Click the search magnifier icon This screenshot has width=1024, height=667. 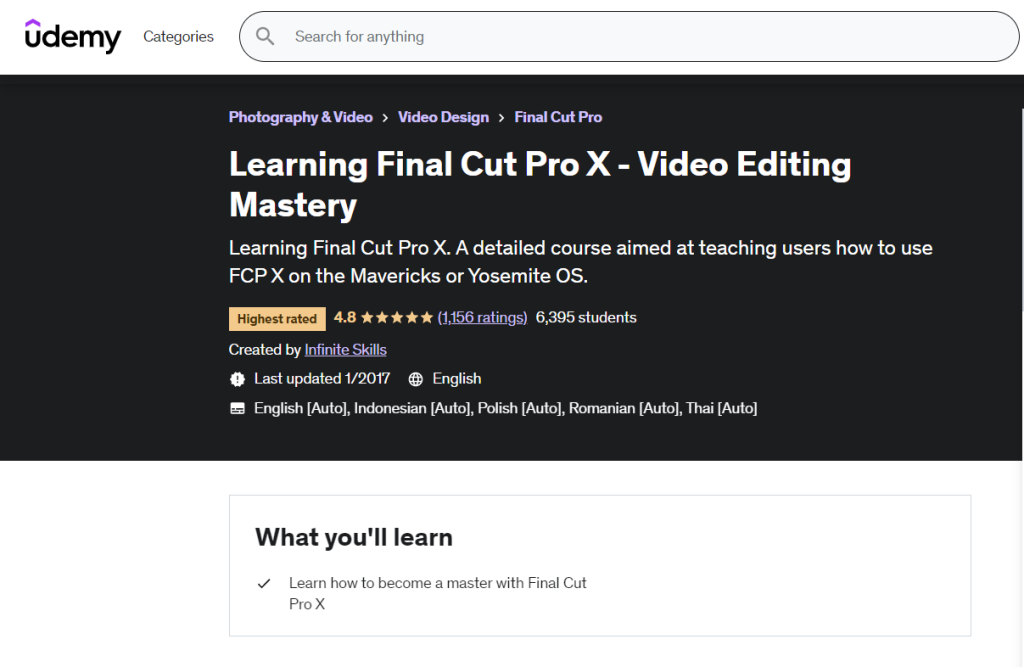coord(264,36)
